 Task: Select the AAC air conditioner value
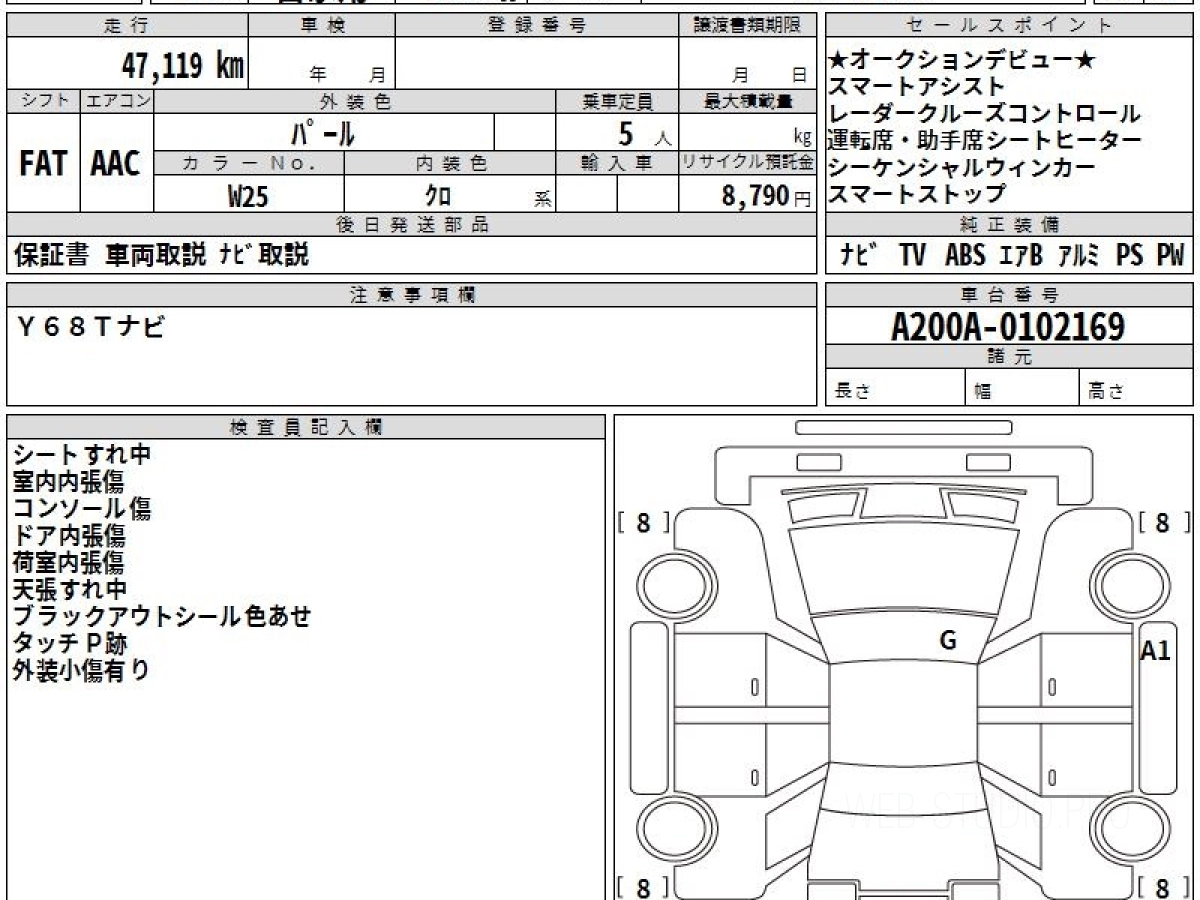[x=116, y=163]
